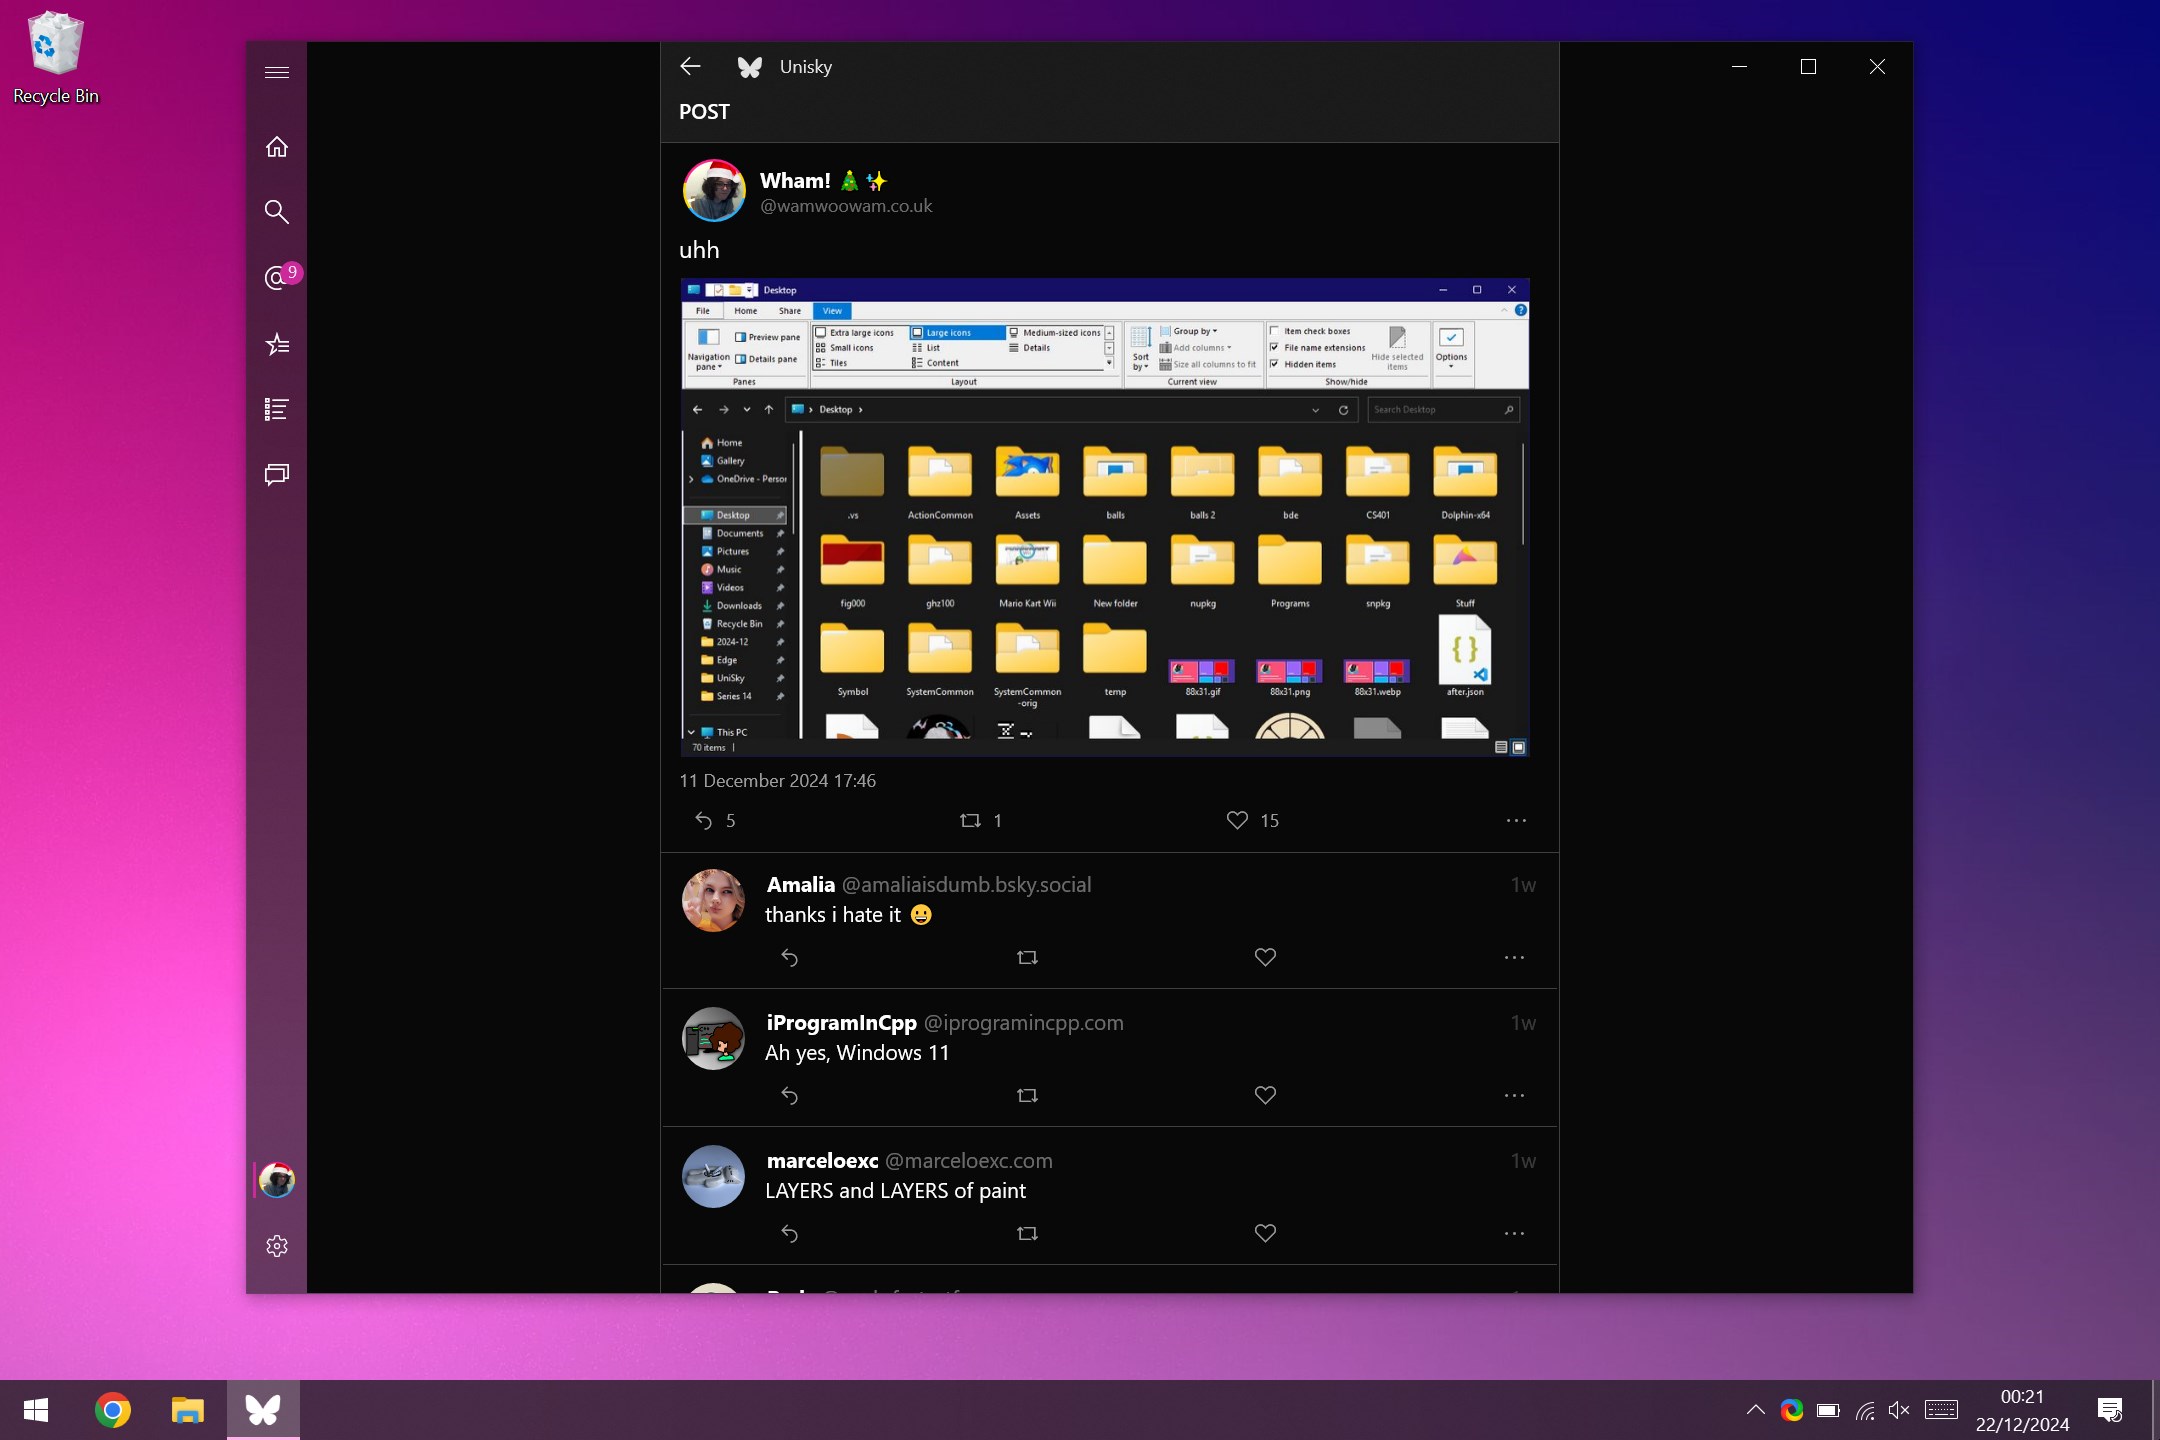Open notifications showing 9 unread

point(277,279)
